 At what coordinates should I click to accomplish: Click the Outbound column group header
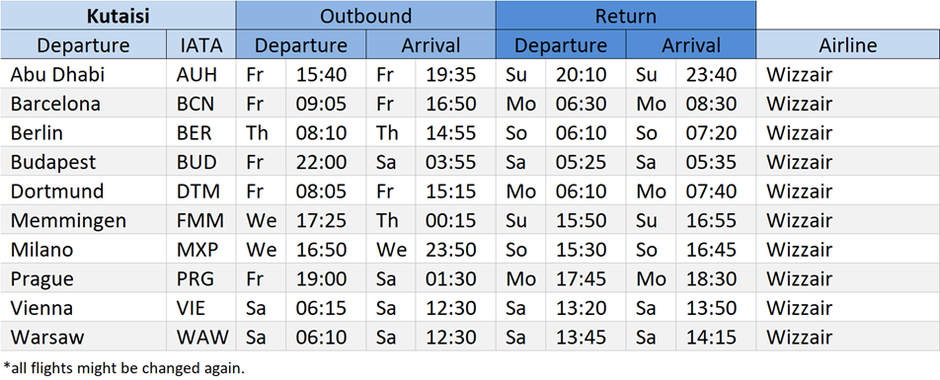[x=366, y=16]
